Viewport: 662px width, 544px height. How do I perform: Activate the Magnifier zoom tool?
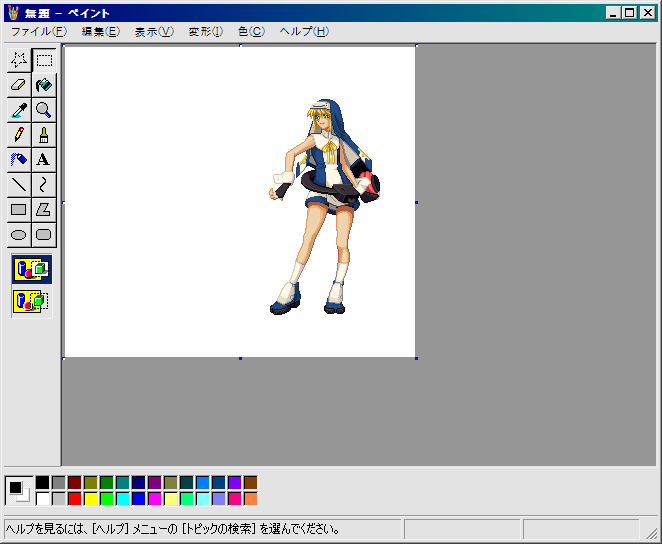click(44, 110)
